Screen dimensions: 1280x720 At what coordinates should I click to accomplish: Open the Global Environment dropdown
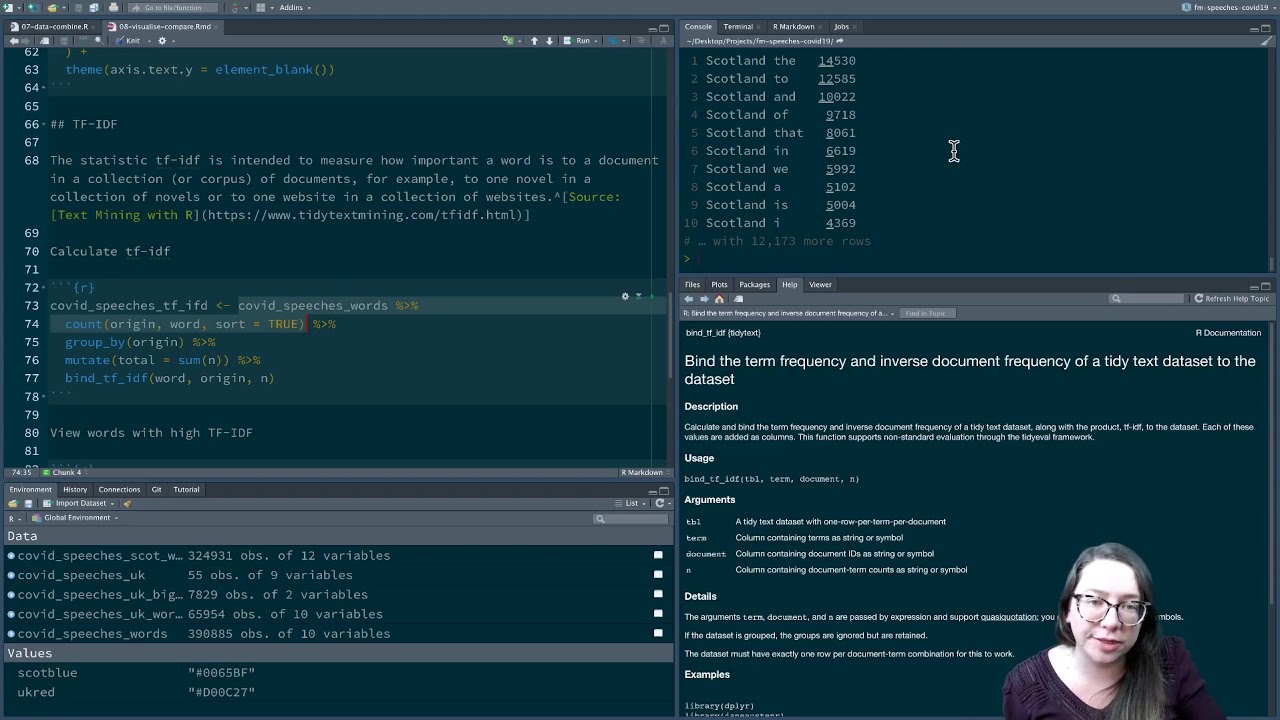(75, 518)
